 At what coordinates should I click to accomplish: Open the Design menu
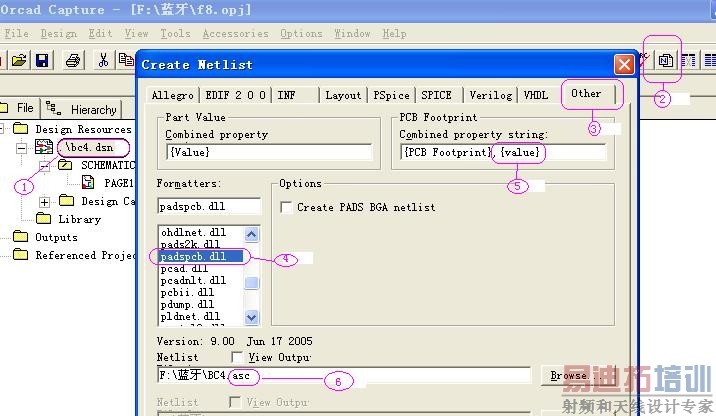58,33
